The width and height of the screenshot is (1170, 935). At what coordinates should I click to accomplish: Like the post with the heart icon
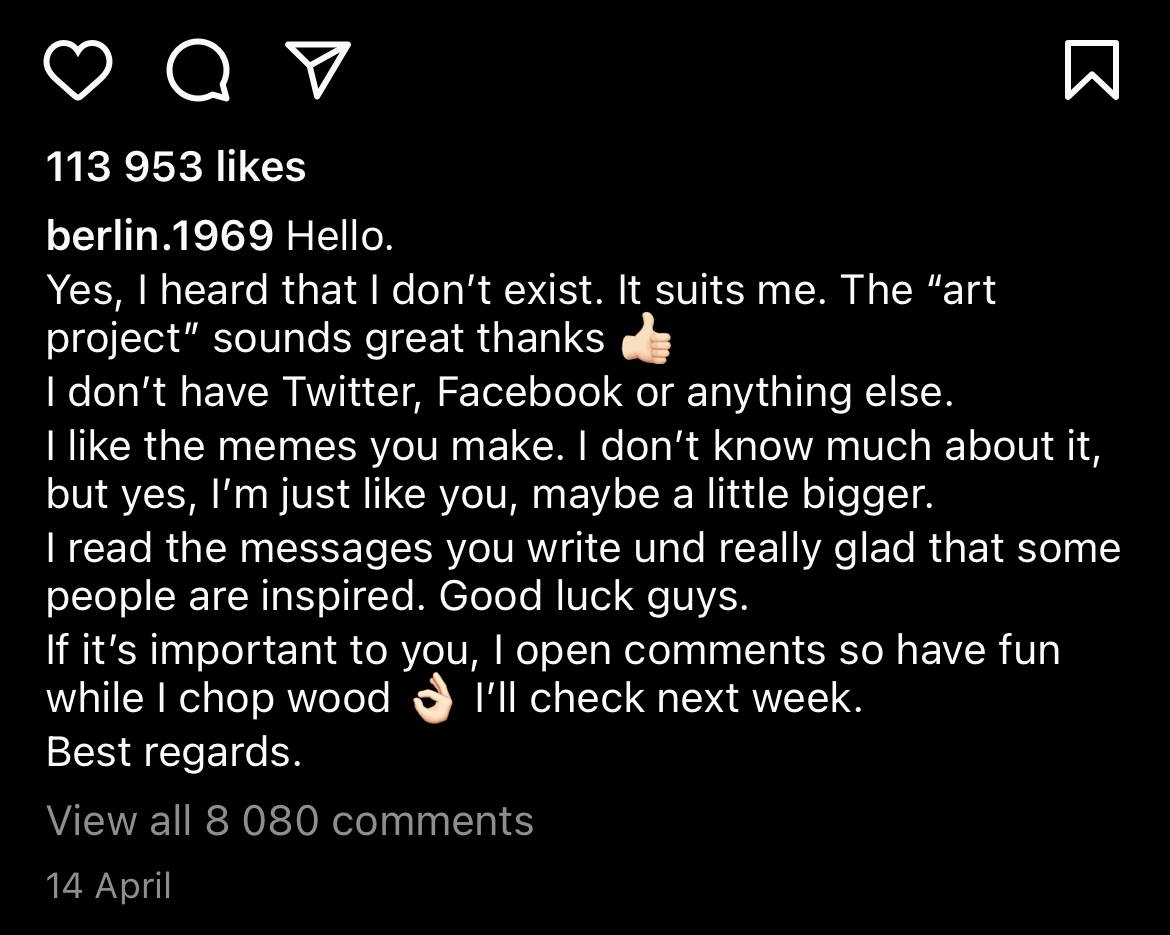pyautogui.click(x=78, y=70)
